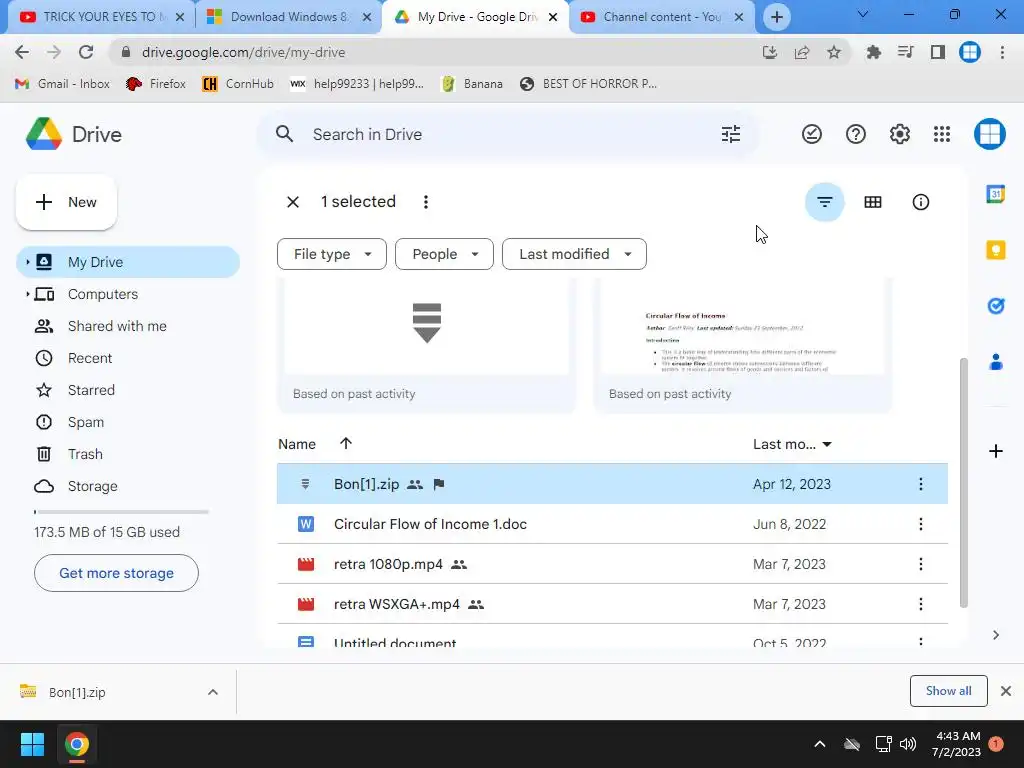Switch to Channel content YouTube tab
The image size is (1024, 768).
click(662, 17)
